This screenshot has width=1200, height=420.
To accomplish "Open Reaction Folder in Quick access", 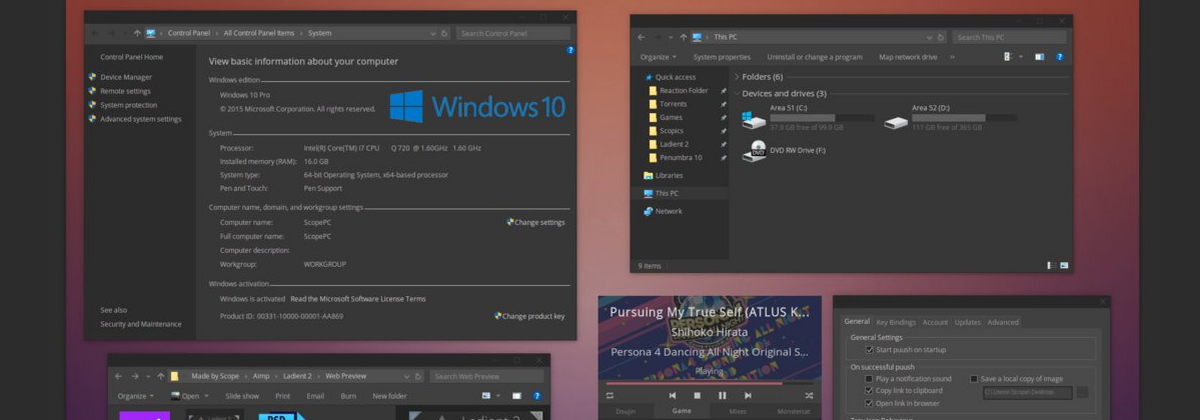I will [x=683, y=90].
